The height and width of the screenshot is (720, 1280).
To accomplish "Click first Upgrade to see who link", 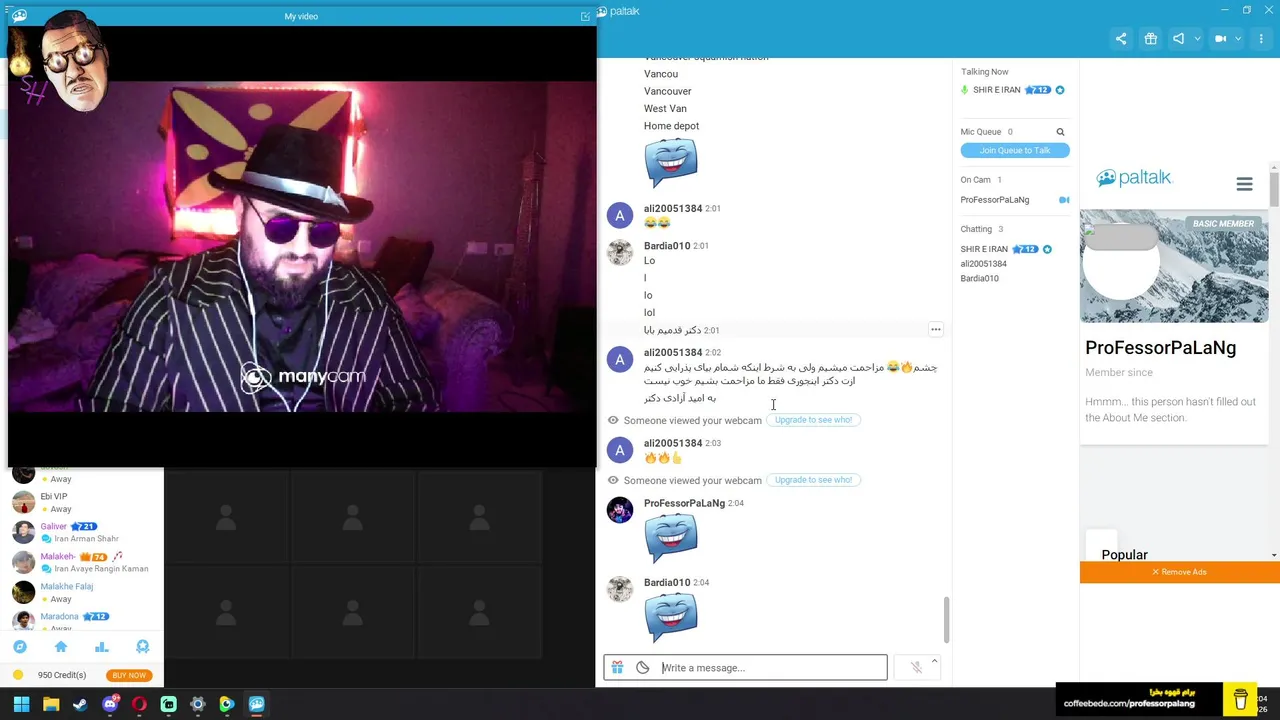I will [x=813, y=420].
